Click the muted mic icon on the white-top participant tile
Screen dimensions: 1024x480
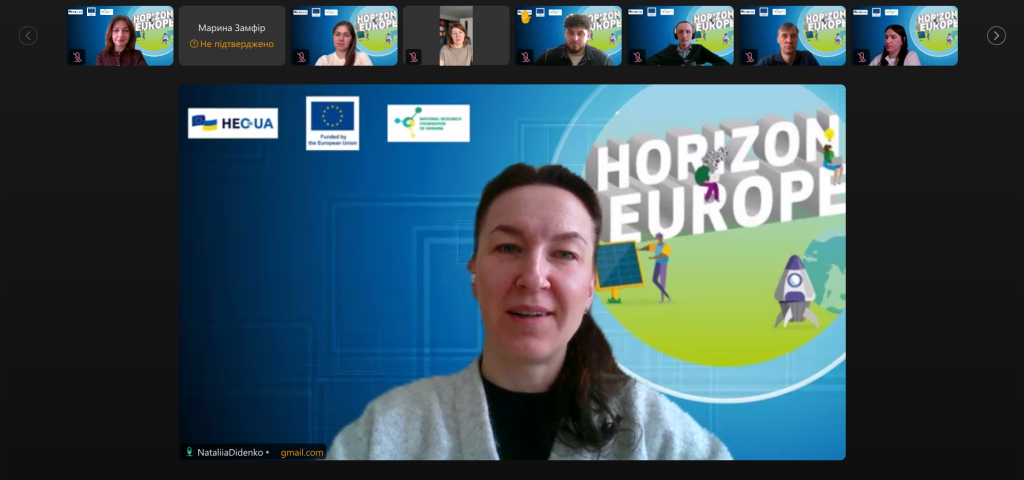click(x=301, y=57)
